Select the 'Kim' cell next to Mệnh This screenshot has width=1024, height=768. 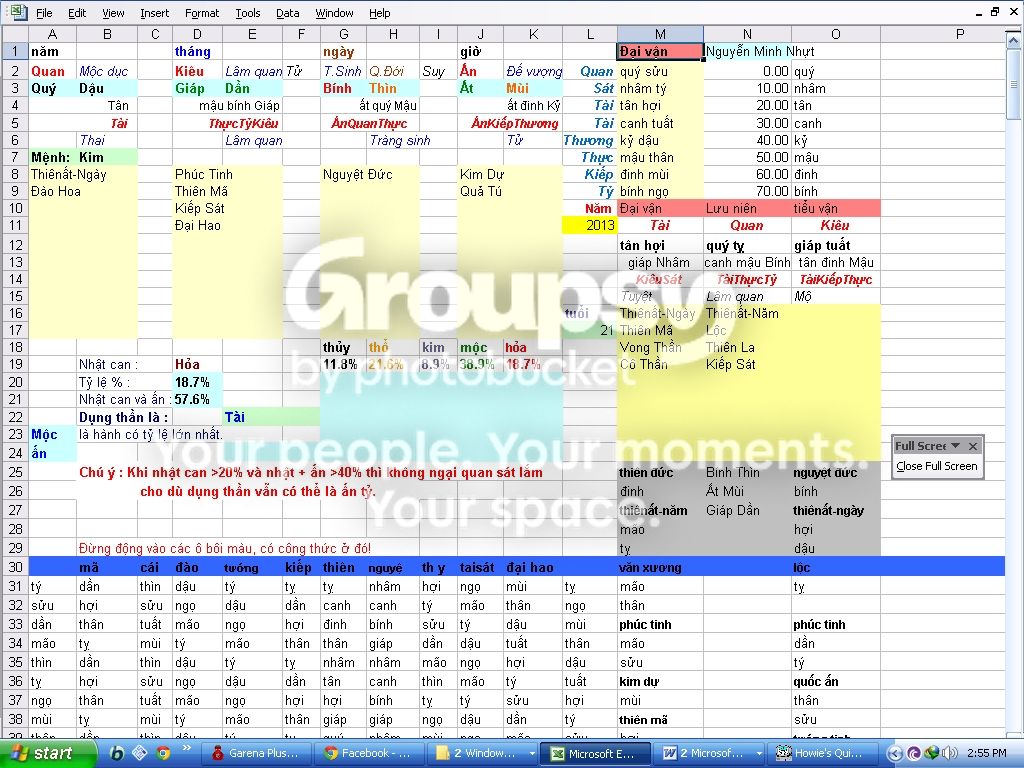(x=107, y=157)
